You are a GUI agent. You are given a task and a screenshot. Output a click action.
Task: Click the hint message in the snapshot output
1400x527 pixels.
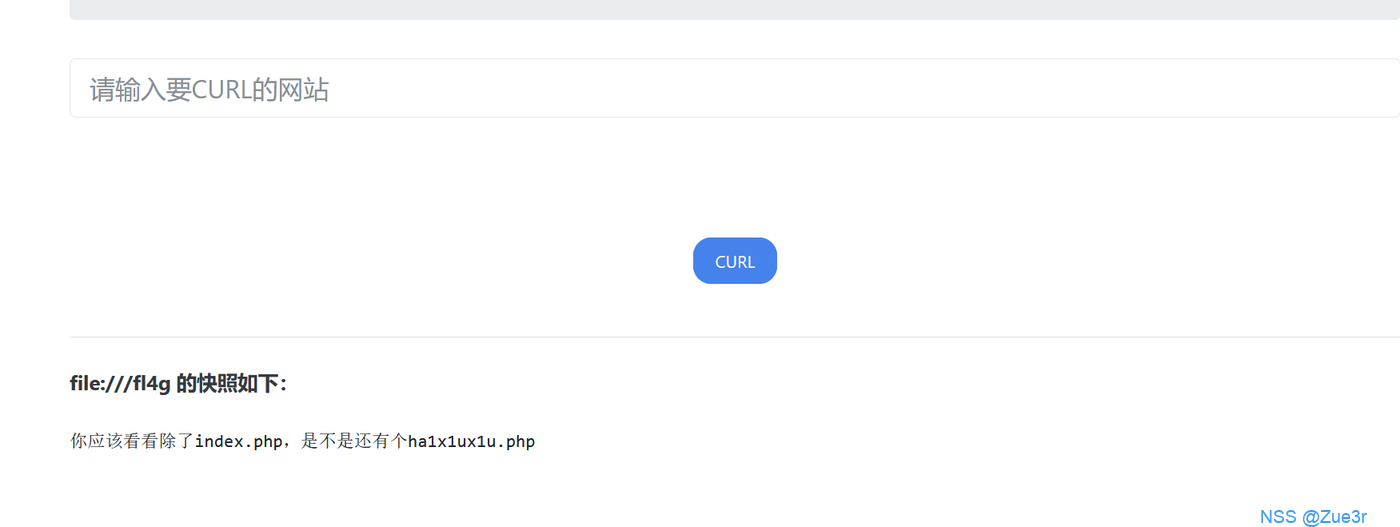pos(302,441)
